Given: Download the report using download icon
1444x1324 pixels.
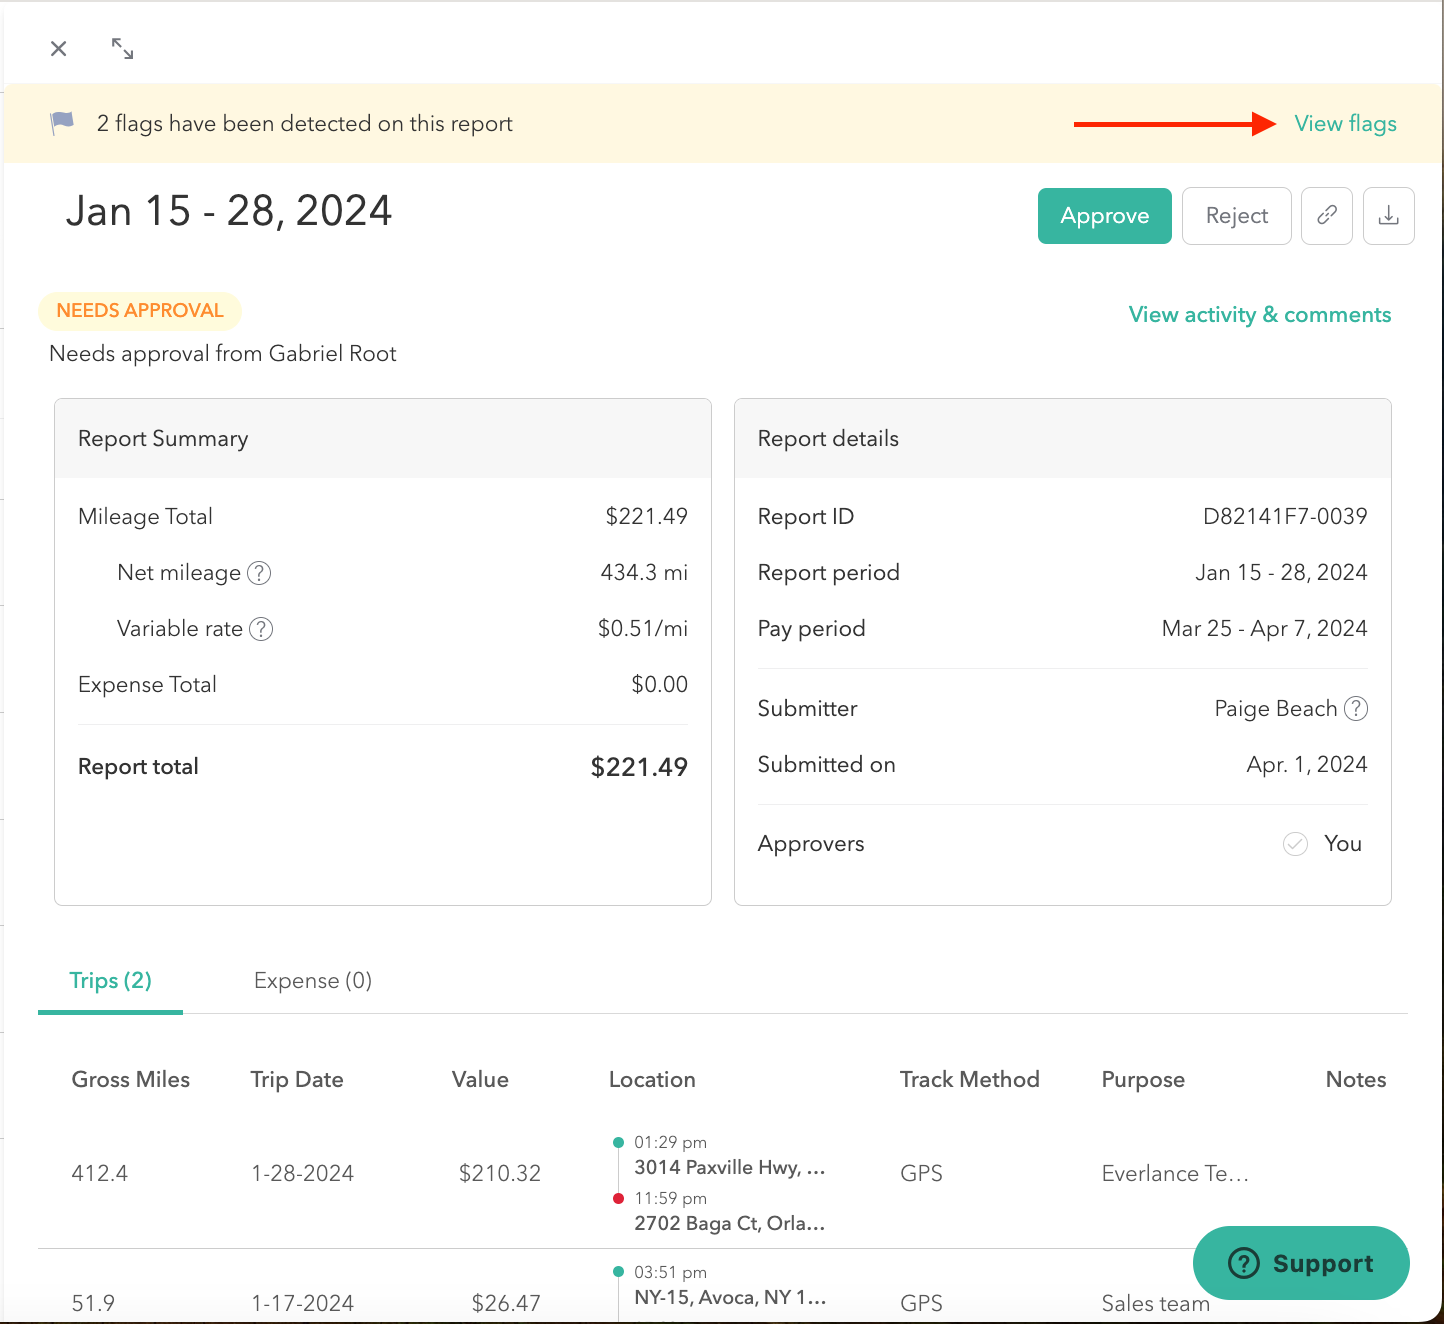Looking at the screenshot, I should [1388, 216].
